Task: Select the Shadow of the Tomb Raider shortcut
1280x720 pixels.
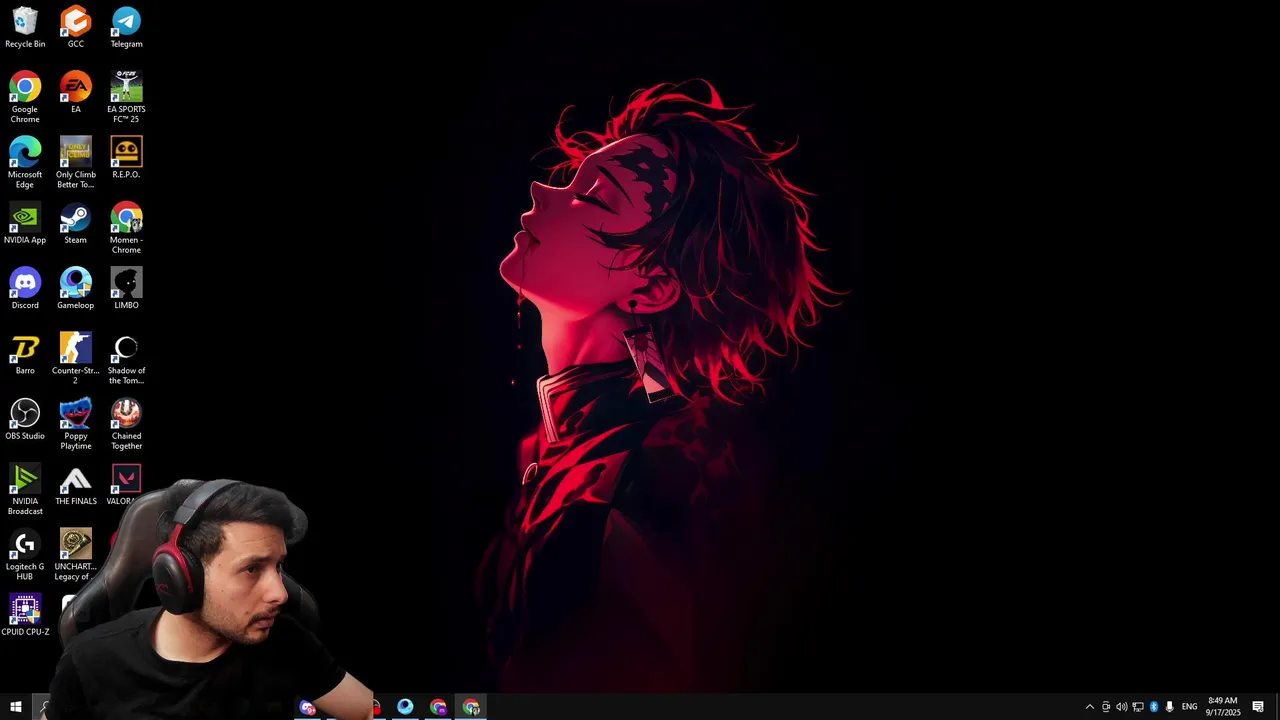Action: [126, 359]
